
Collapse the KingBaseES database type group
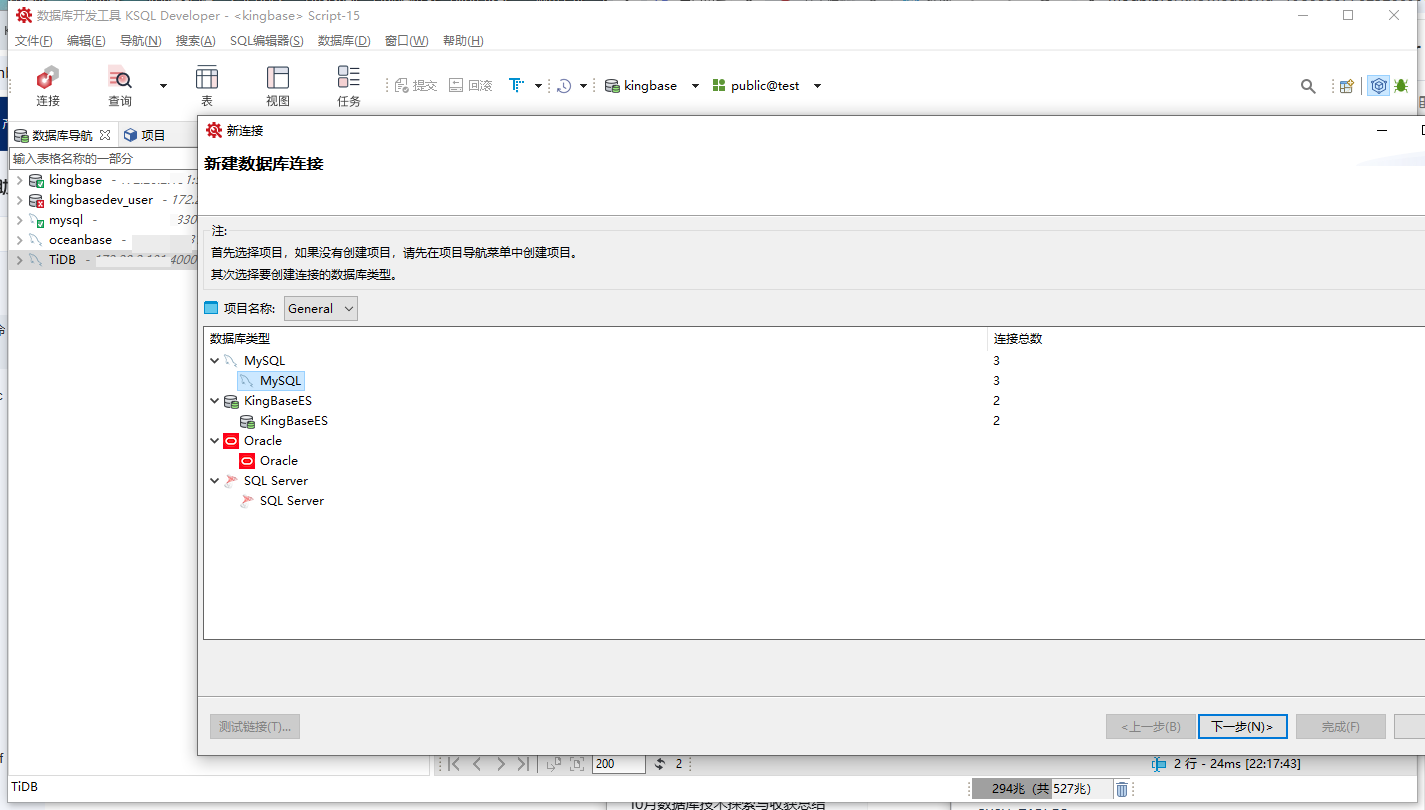pos(215,401)
